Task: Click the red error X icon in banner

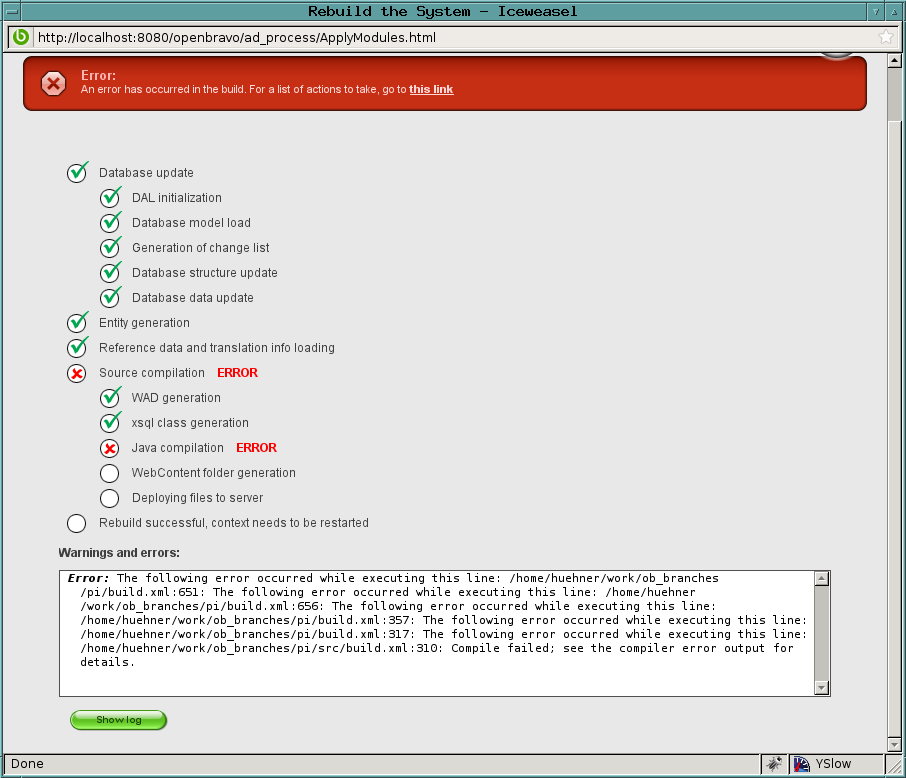Action: tap(54, 84)
